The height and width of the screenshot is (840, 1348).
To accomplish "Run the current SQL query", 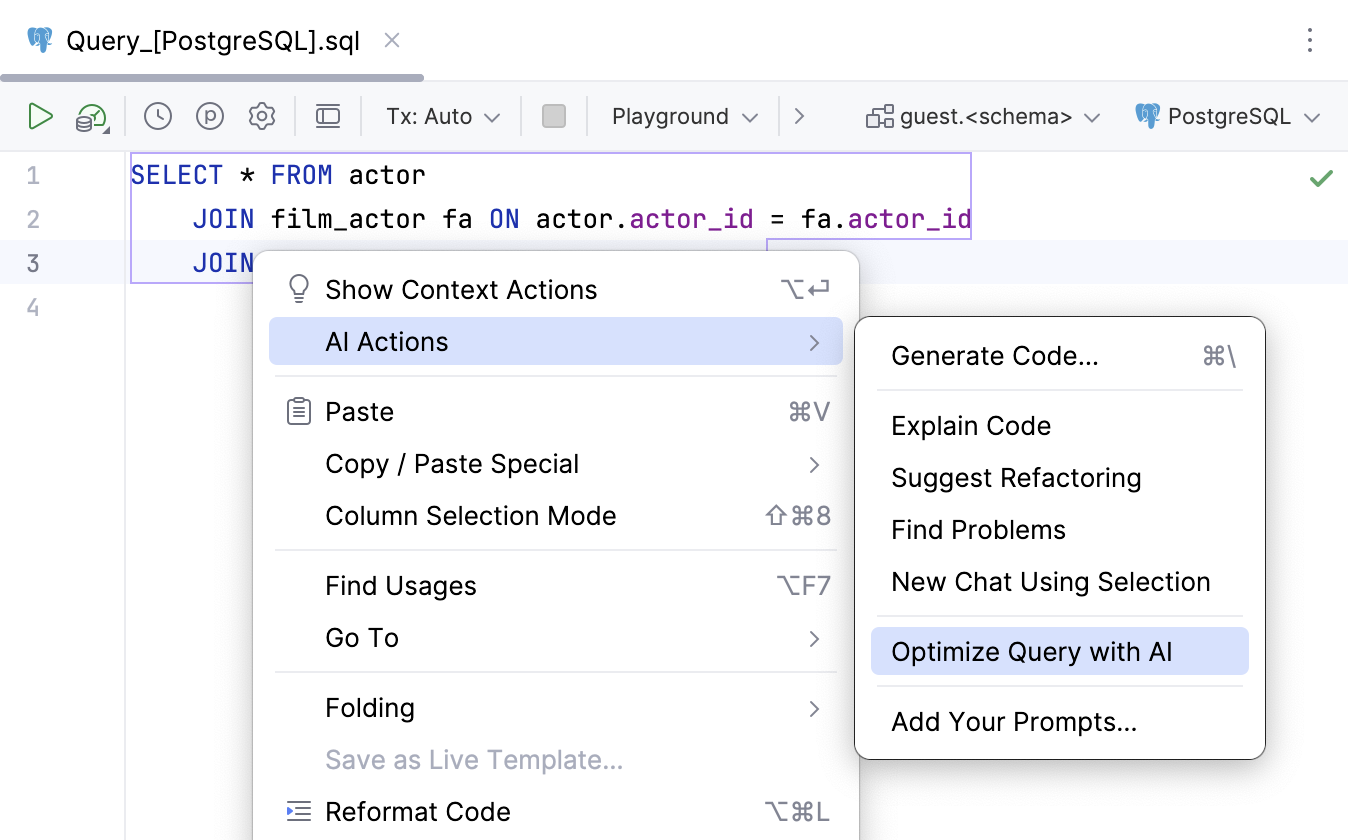I will [41, 116].
